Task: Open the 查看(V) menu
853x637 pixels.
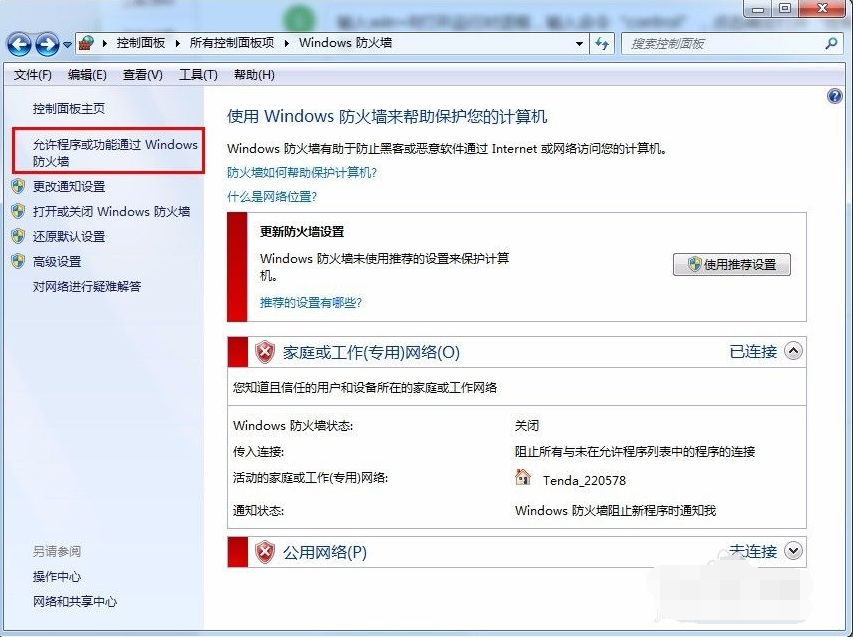Action: (143, 75)
